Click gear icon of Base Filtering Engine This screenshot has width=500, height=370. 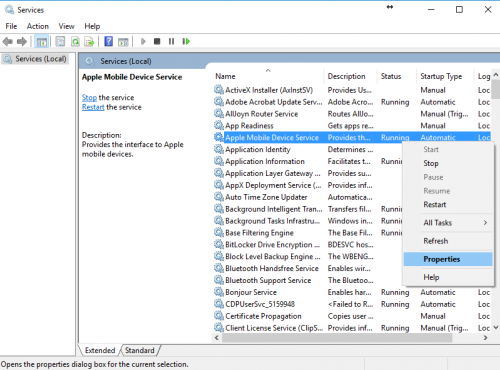(x=219, y=232)
